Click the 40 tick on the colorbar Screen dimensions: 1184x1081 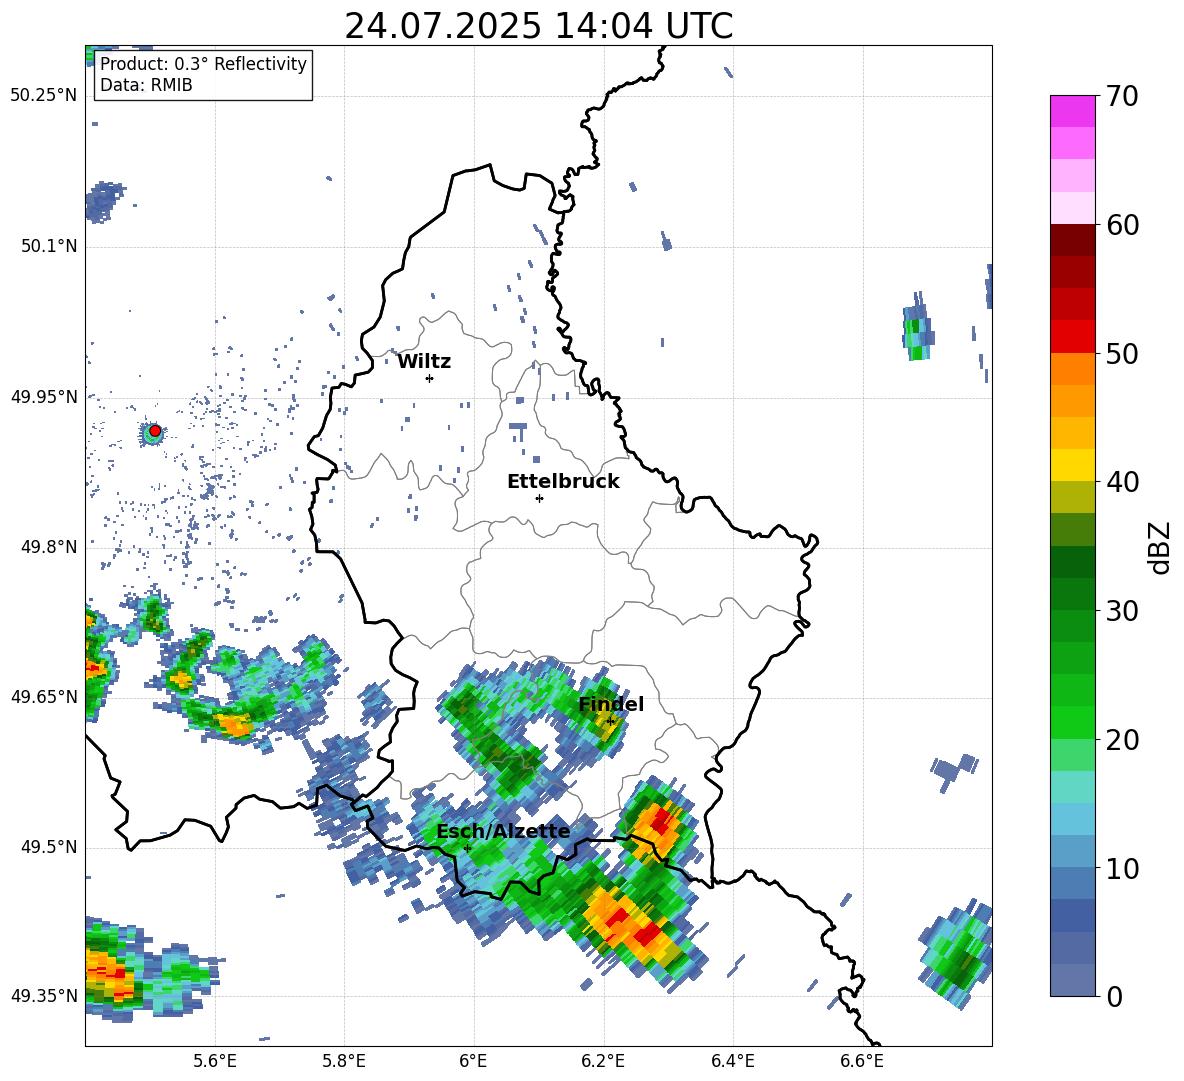point(1122,482)
